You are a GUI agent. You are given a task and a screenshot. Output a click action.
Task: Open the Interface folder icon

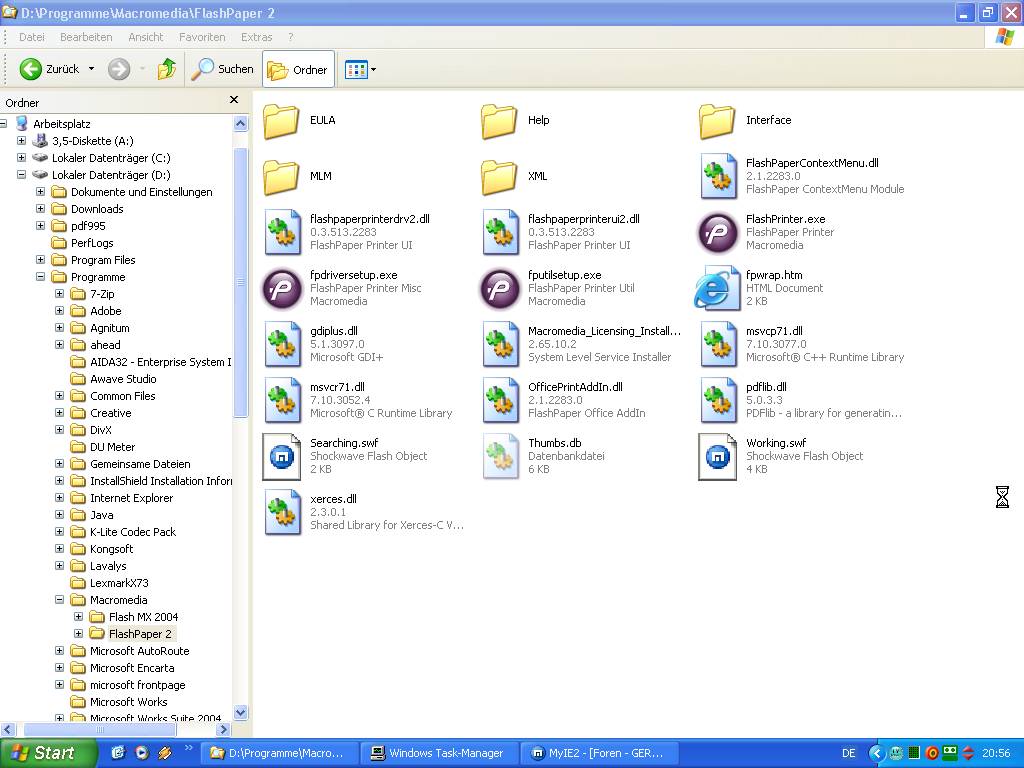point(718,121)
